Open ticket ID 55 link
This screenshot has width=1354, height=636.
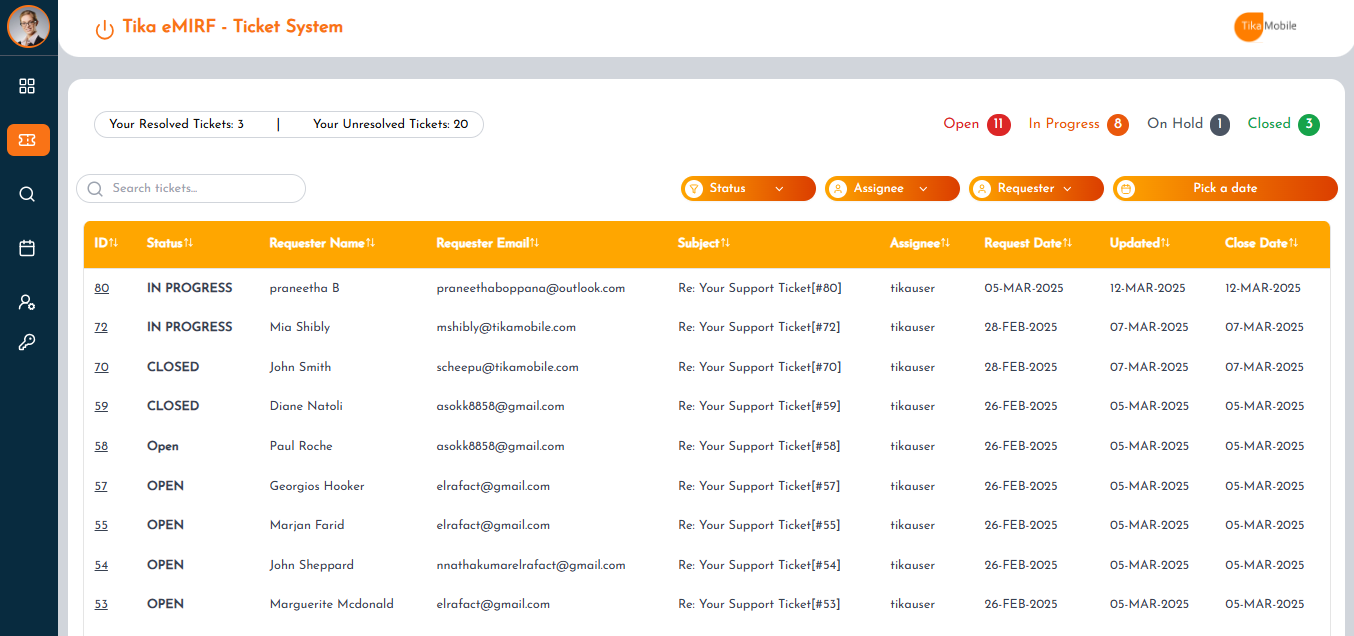[x=101, y=525]
